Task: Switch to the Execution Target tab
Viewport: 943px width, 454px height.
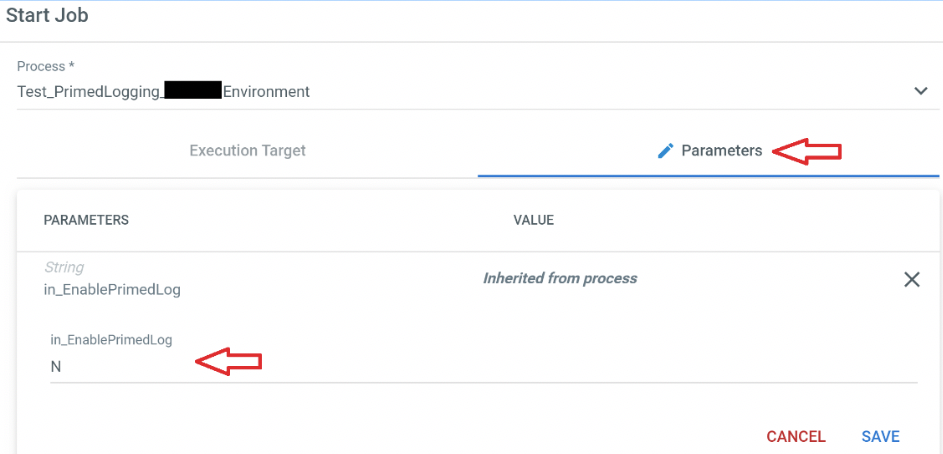Action: (247, 150)
